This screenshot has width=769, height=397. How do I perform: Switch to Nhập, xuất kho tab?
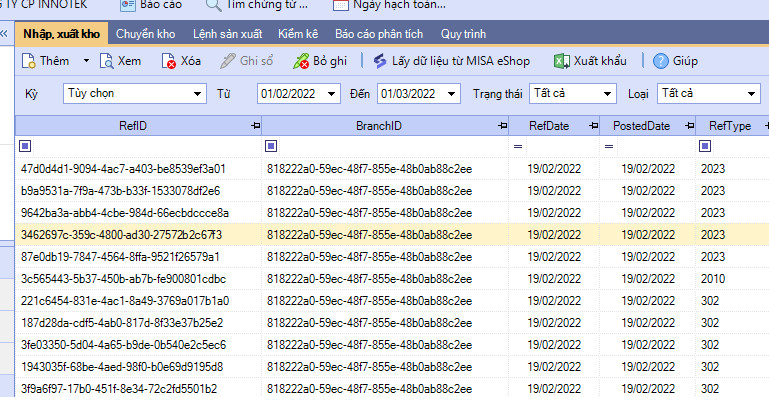[61, 34]
